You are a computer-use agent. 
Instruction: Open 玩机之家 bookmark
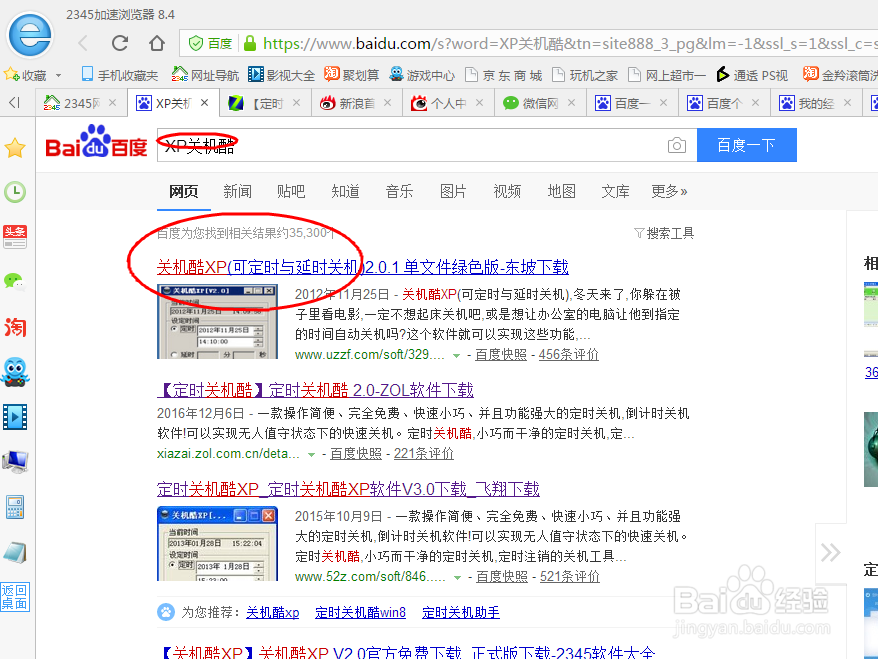point(585,74)
